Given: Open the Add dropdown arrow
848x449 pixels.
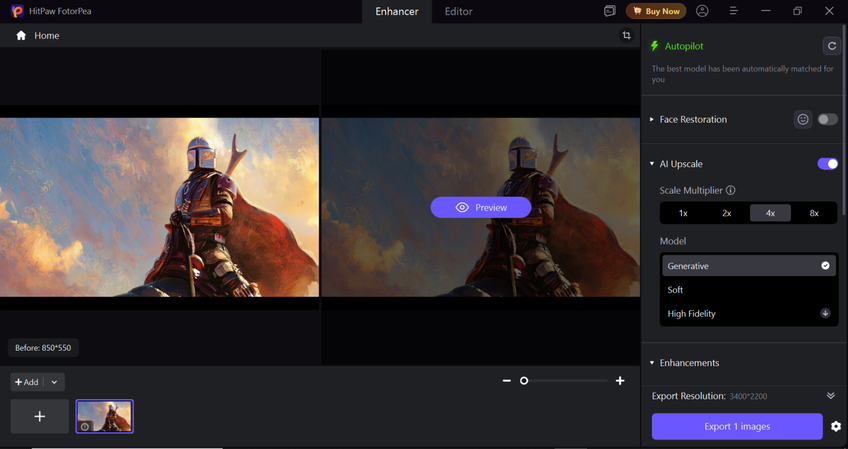Looking at the screenshot, I should tap(54, 382).
